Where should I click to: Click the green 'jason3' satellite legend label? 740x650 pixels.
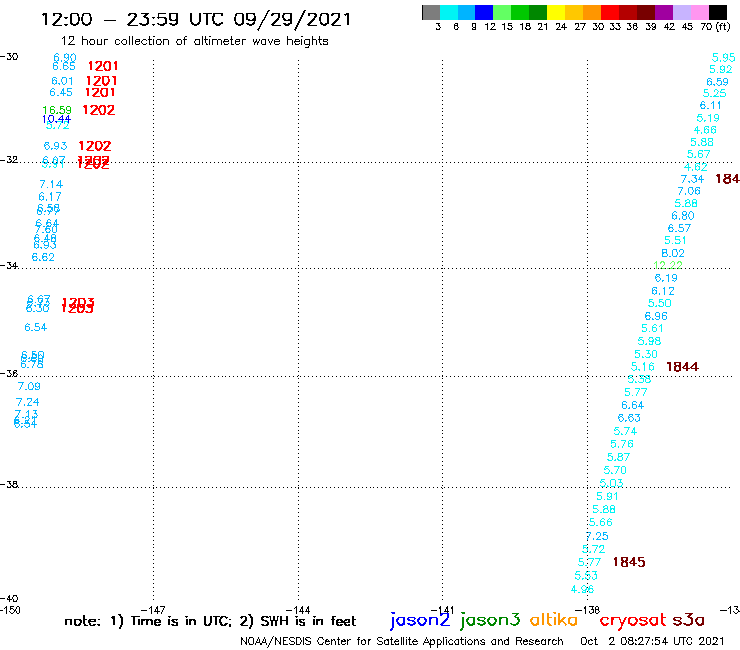pyautogui.click(x=489, y=620)
